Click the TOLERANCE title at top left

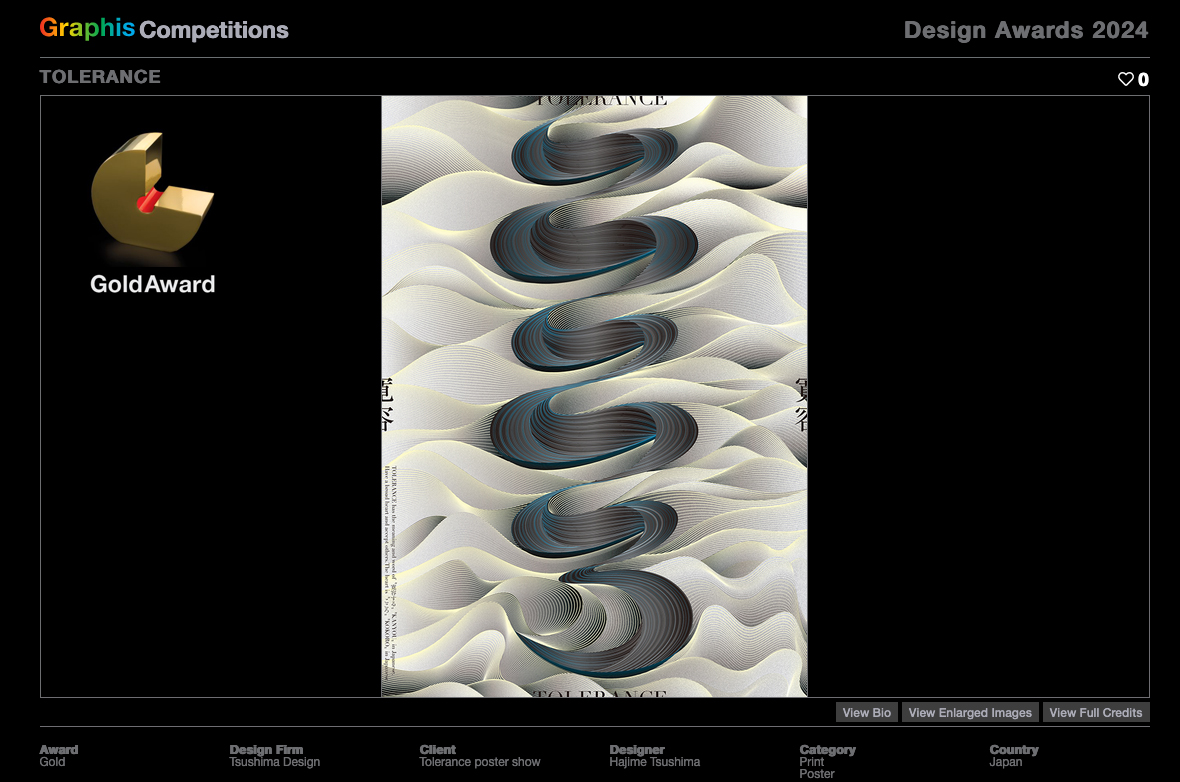(100, 76)
